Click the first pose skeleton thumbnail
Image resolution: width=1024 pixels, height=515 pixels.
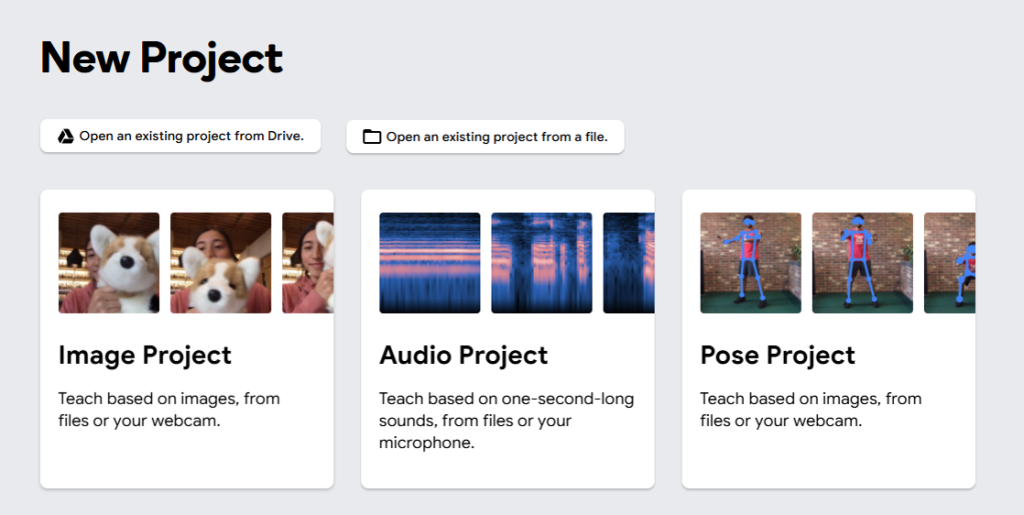pos(751,263)
